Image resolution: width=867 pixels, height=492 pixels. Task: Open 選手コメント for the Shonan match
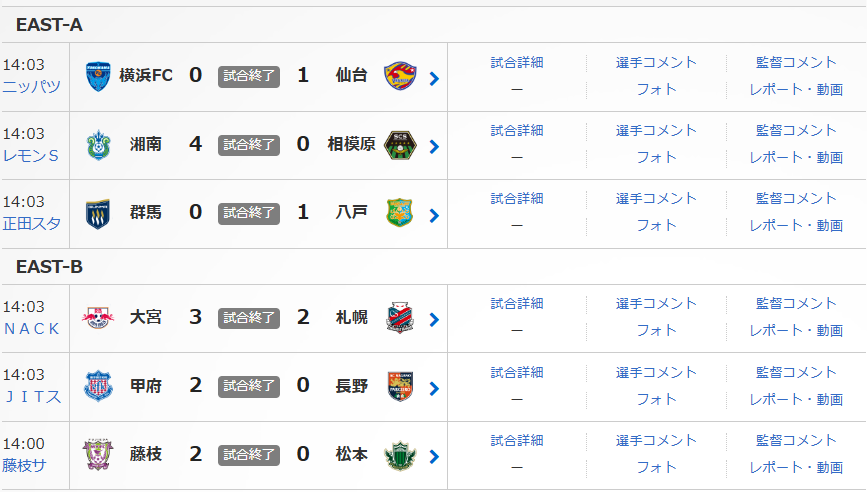click(x=656, y=130)
